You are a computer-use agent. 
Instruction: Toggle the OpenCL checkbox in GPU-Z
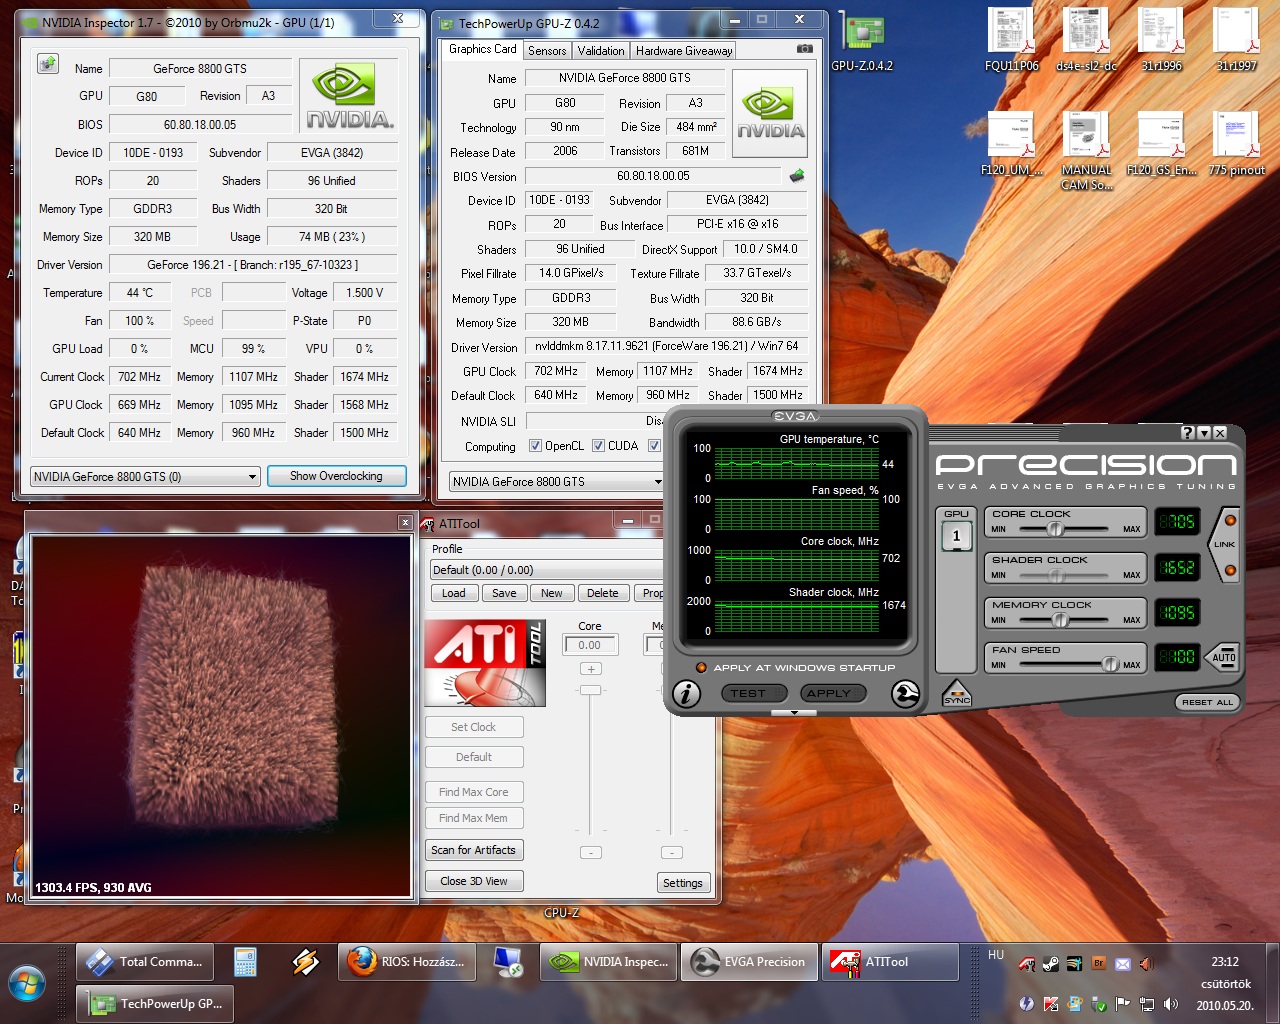pos(535,446)
